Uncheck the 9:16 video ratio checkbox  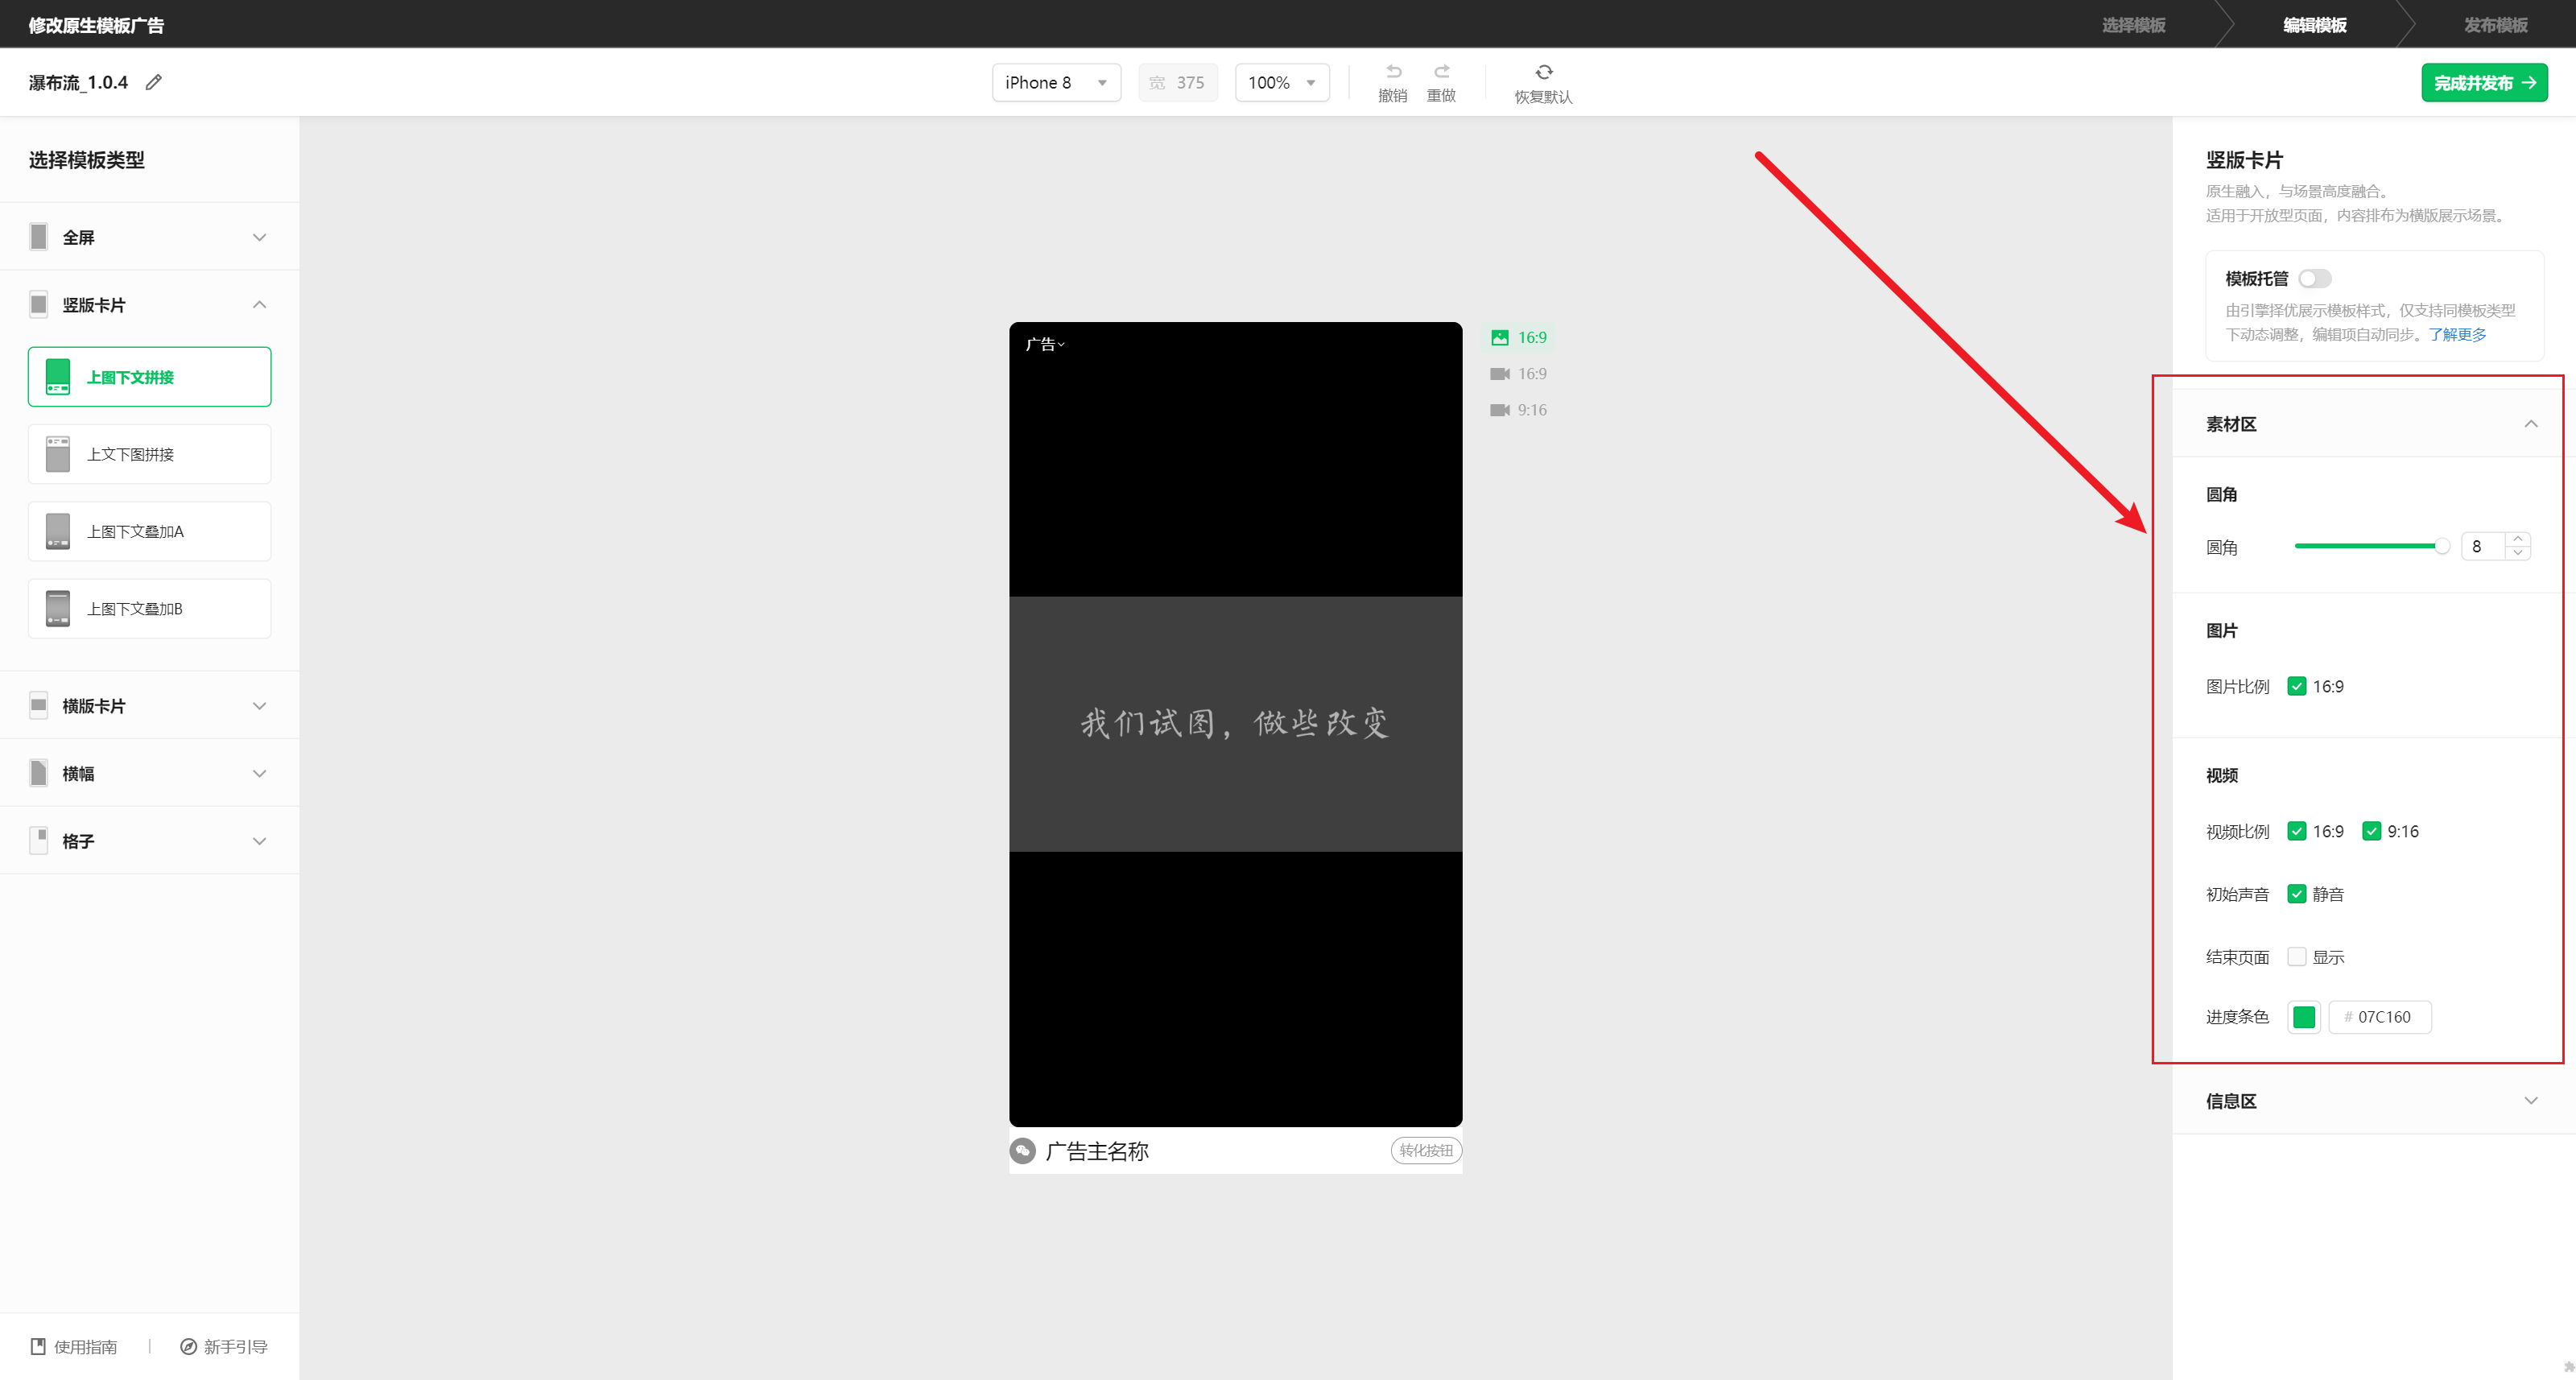2372,831
